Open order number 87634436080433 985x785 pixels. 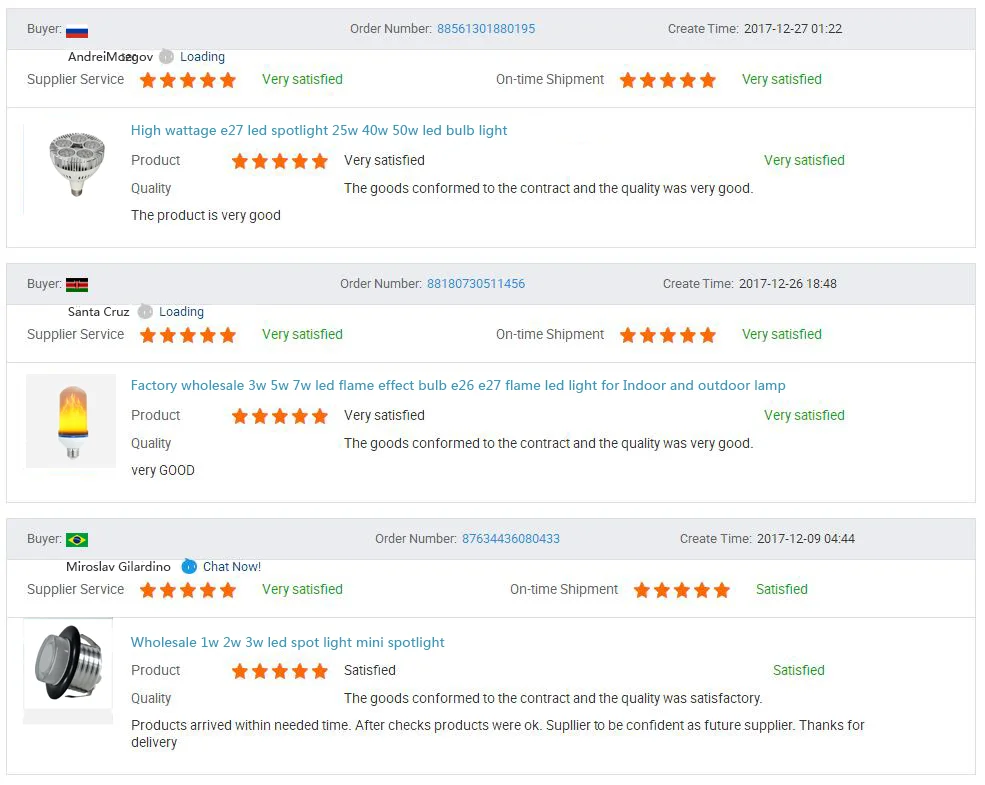tap(511, 539)
